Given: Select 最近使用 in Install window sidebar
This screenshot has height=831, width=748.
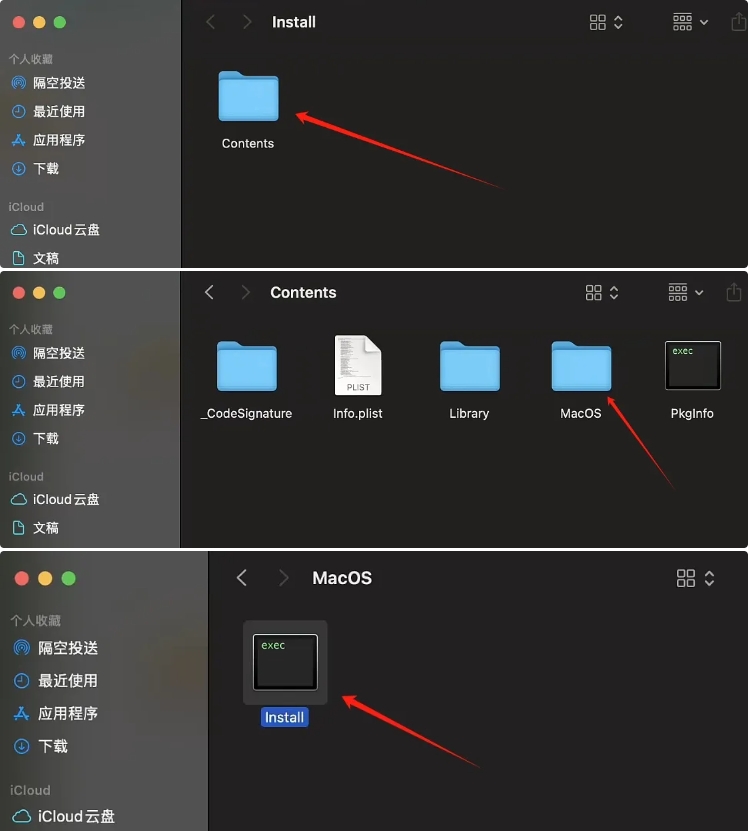Looking at the screenshot, I should point(48,111).
